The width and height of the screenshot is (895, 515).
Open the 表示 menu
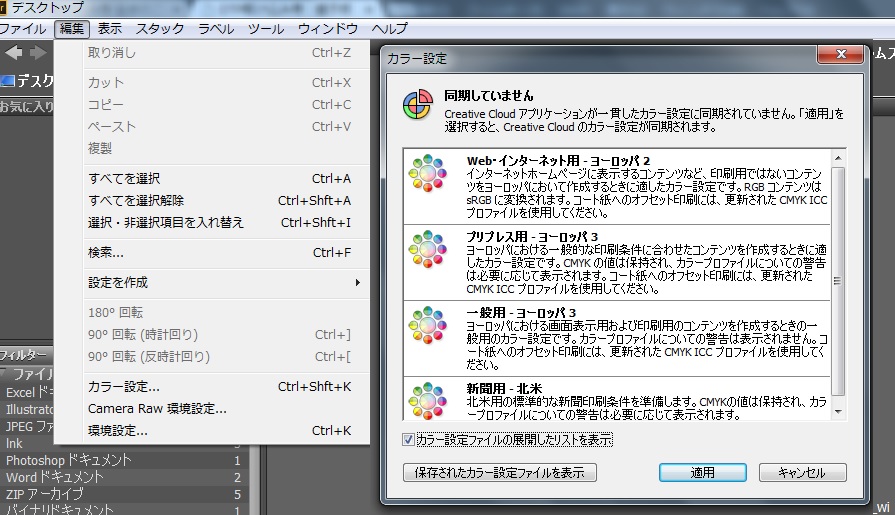coord(110,29)
